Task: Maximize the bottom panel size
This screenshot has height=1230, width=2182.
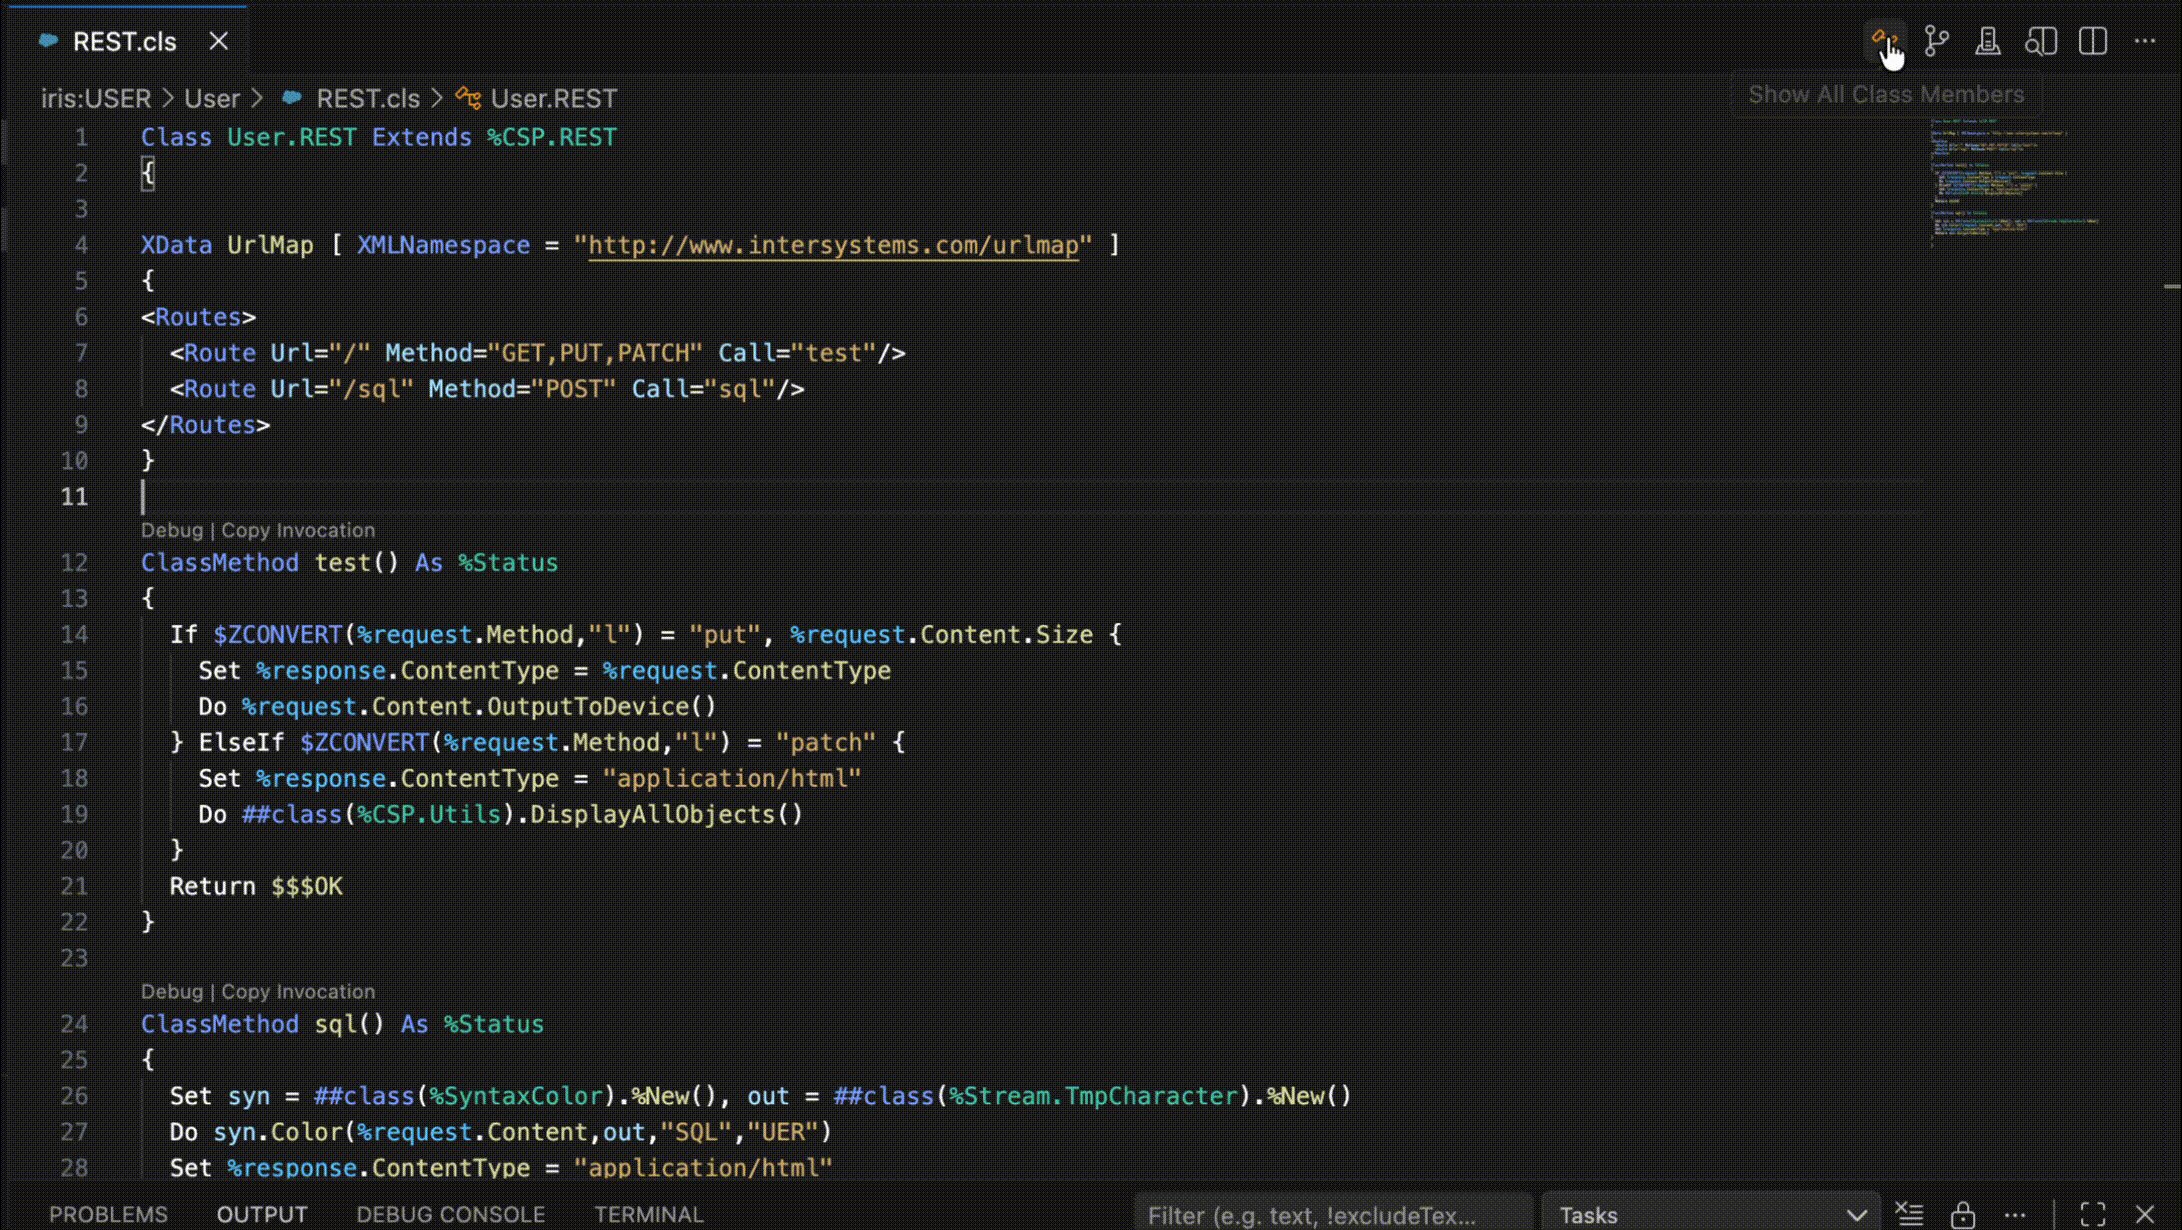Action: click(x=2093, y=1214)
